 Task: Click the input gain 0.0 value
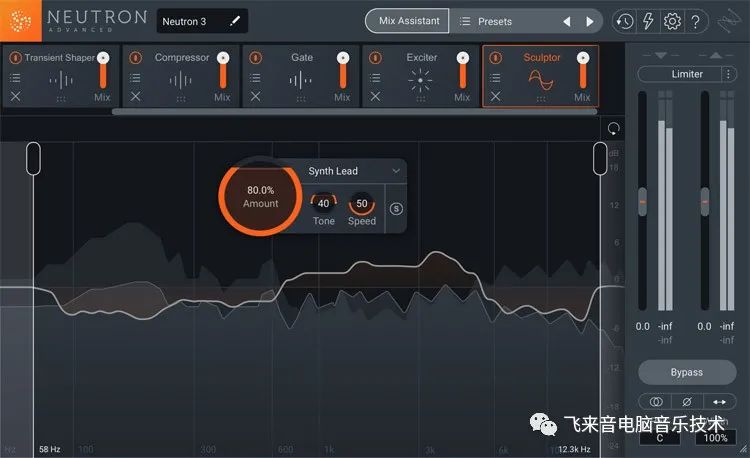pyautogui.click(x=642, y=326)
